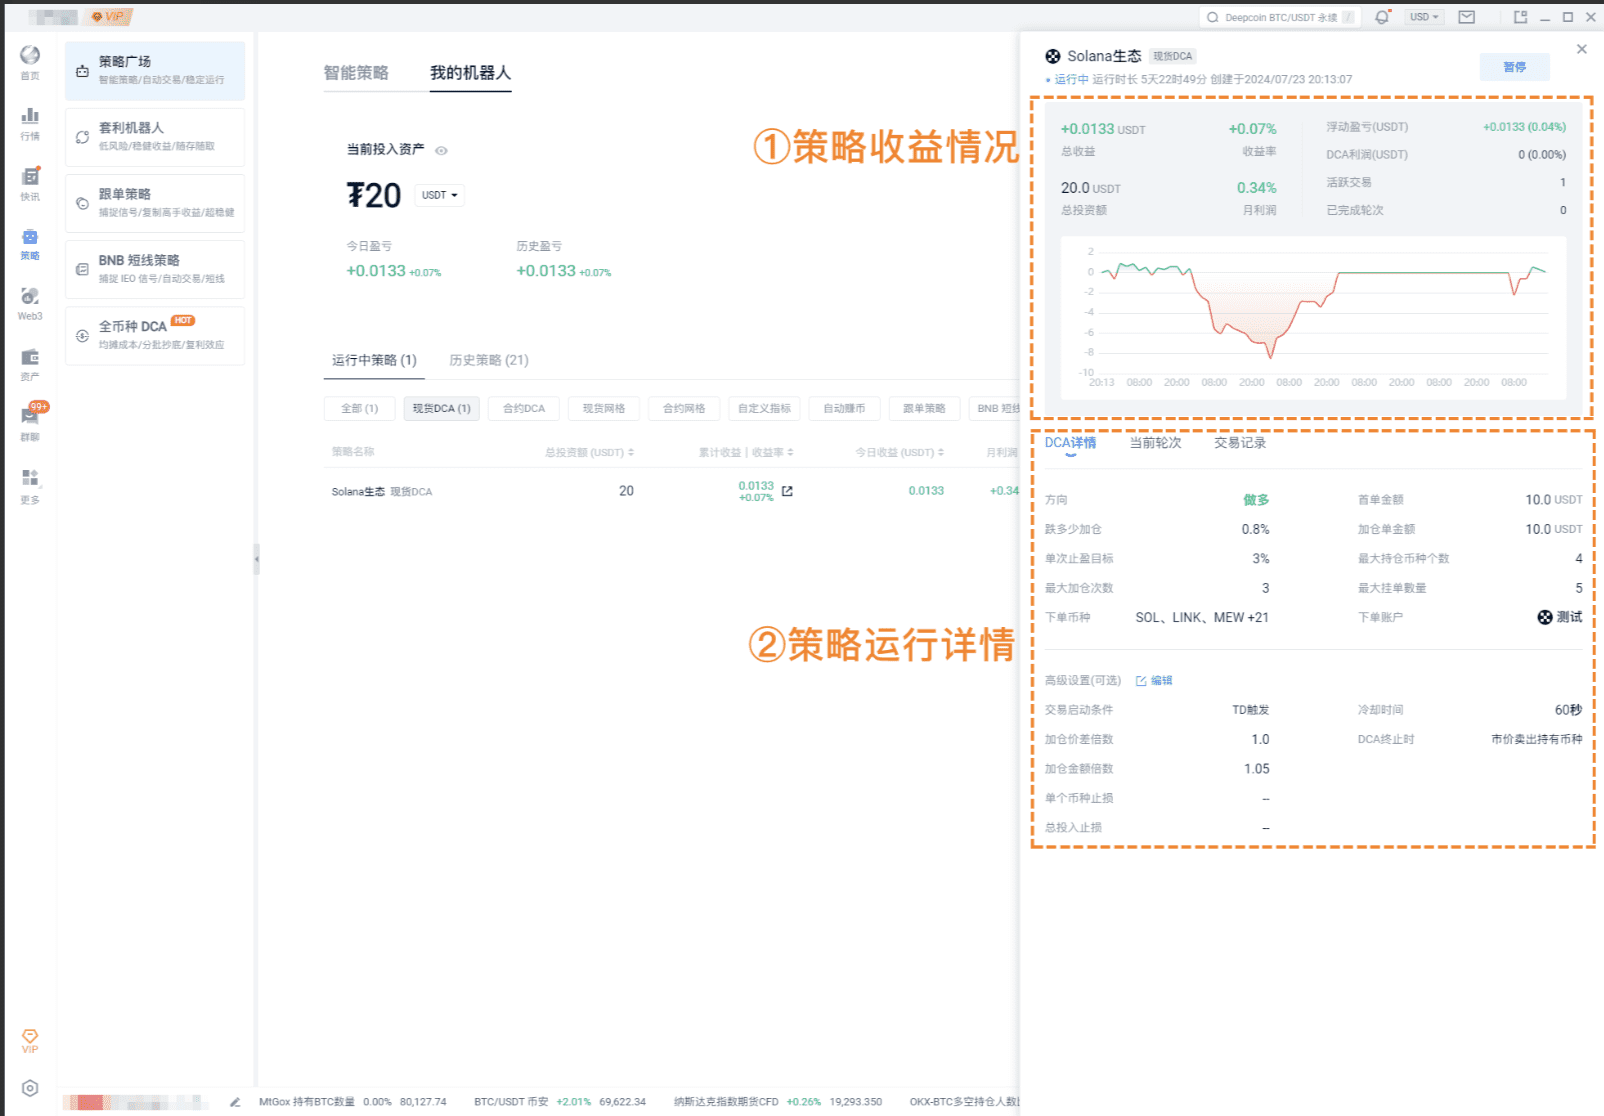1604x1116 pixels.
Task: Click 编辑 link in 高级设置
Action: tap(1161, 681)
